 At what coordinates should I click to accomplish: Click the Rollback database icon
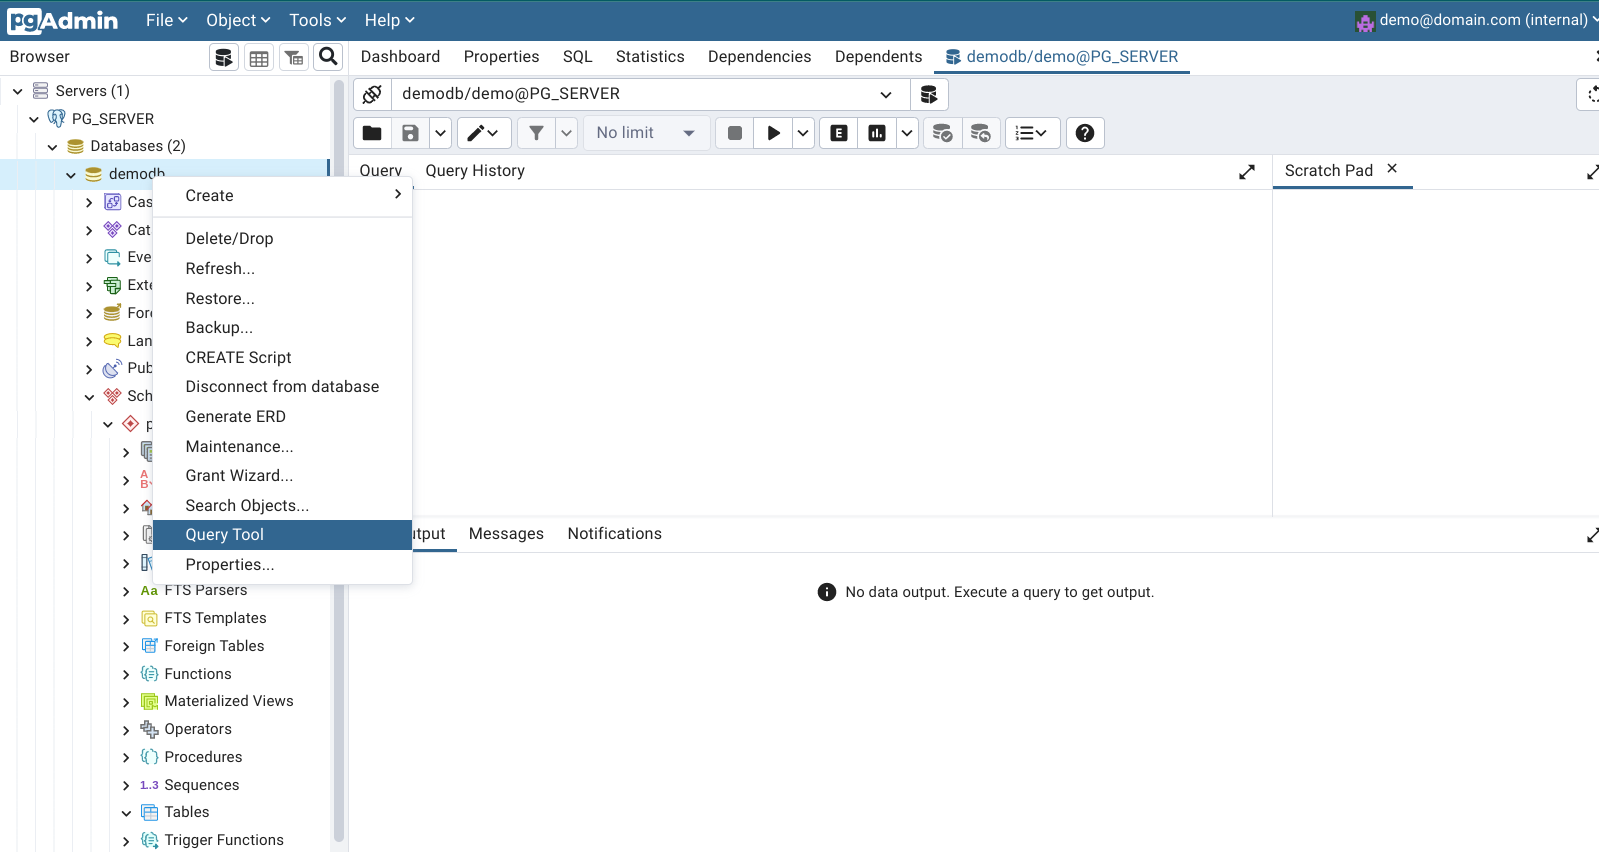[980, 133]
